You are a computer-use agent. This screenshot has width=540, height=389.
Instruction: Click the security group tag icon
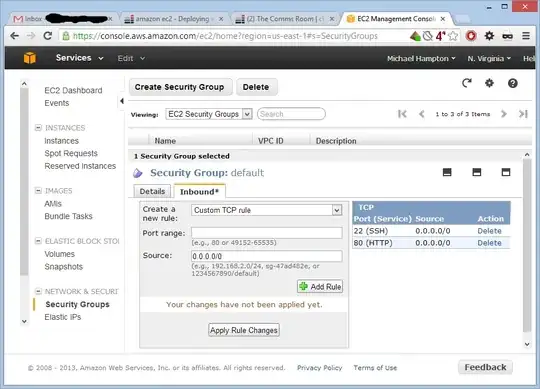coord(138,173)
